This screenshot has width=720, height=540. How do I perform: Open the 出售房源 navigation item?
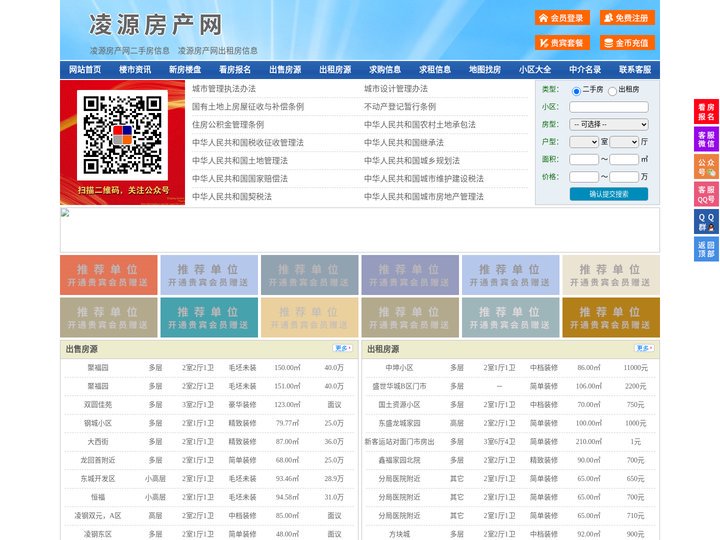[x=285, y=70]
